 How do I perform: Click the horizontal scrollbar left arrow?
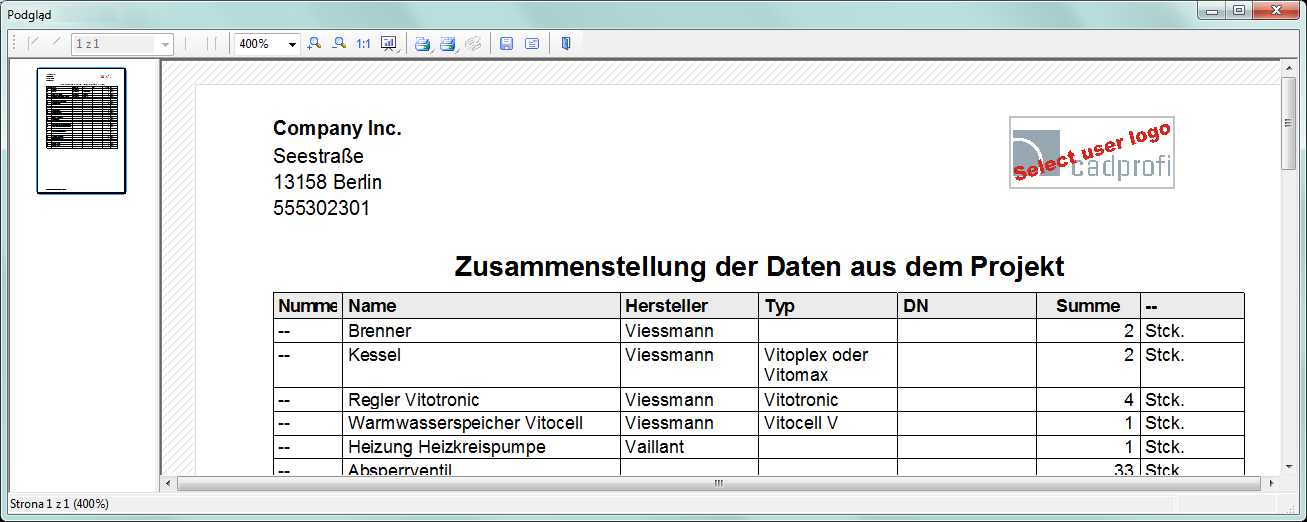coord(169,483)
